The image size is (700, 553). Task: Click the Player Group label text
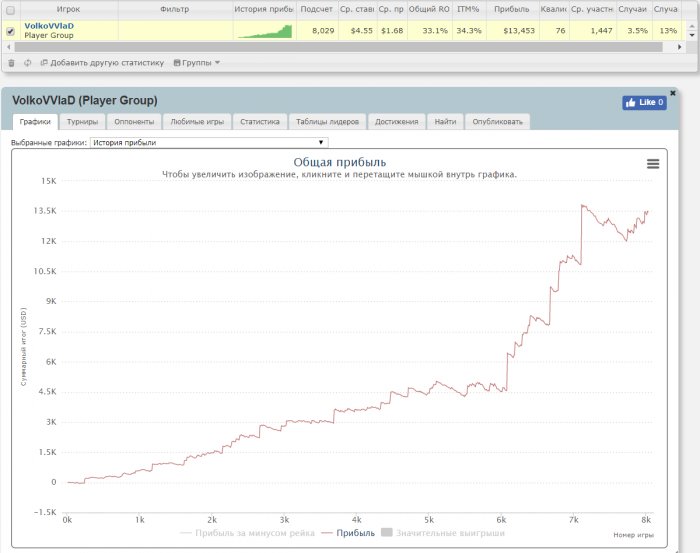[49, 35]
